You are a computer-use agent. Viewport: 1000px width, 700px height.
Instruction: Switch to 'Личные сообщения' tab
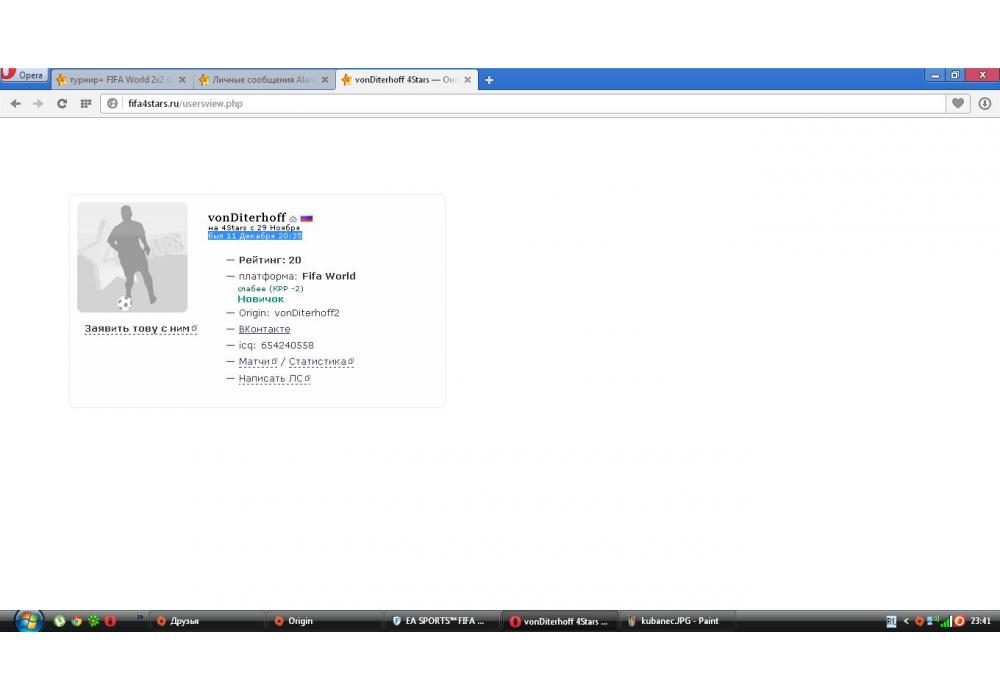[258, 80]
